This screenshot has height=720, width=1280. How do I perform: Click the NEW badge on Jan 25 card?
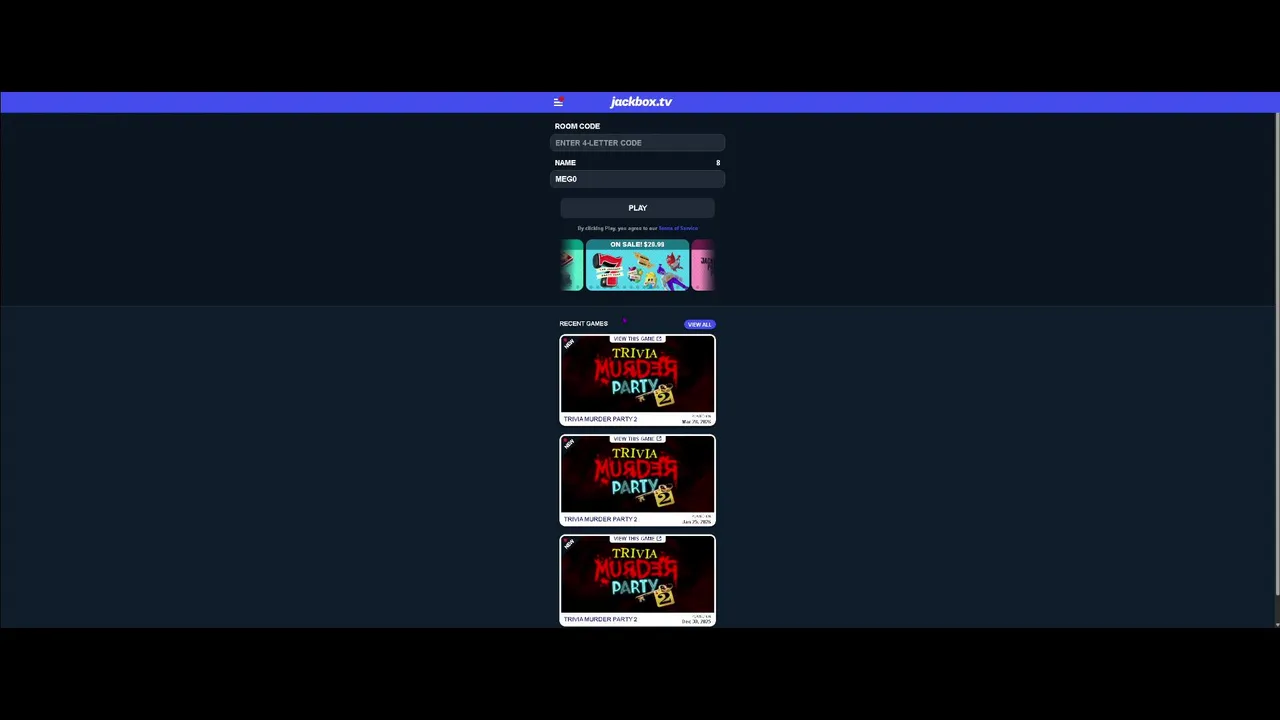pos(569,444)
